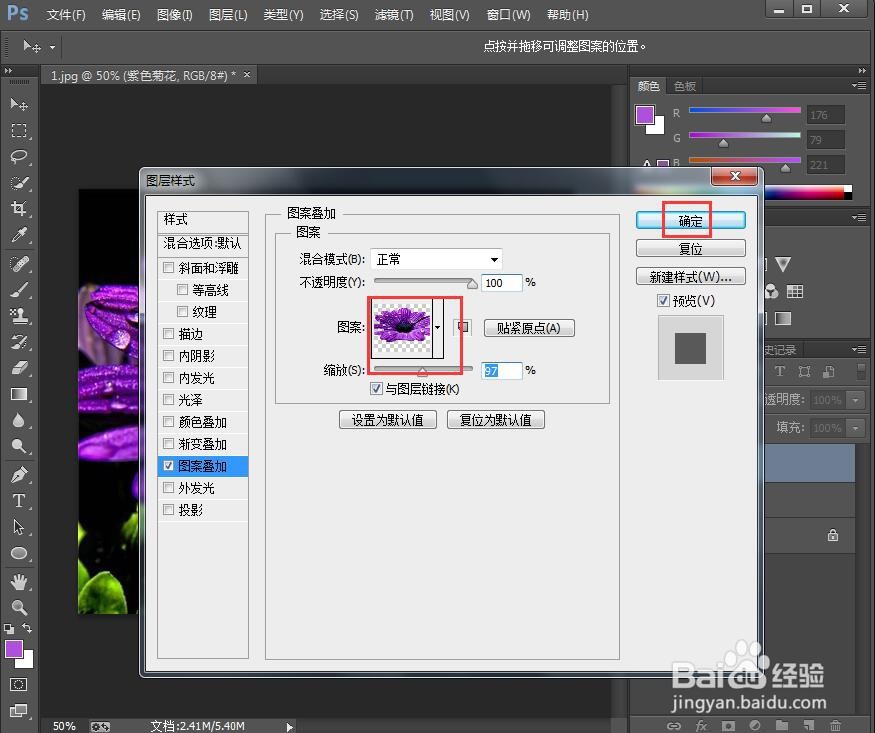
Task: Enable the 斜面和浮雕 style checkbox
Action: point(168,267)
